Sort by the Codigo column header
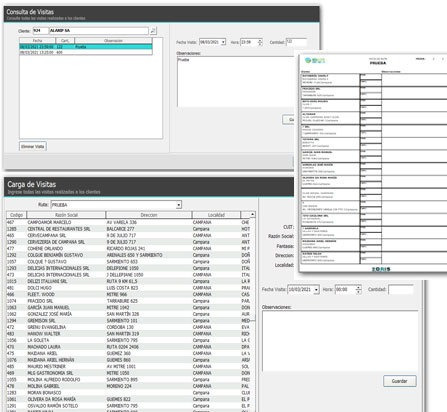This screenshot has height=412, width=447. tap(16, 215)
